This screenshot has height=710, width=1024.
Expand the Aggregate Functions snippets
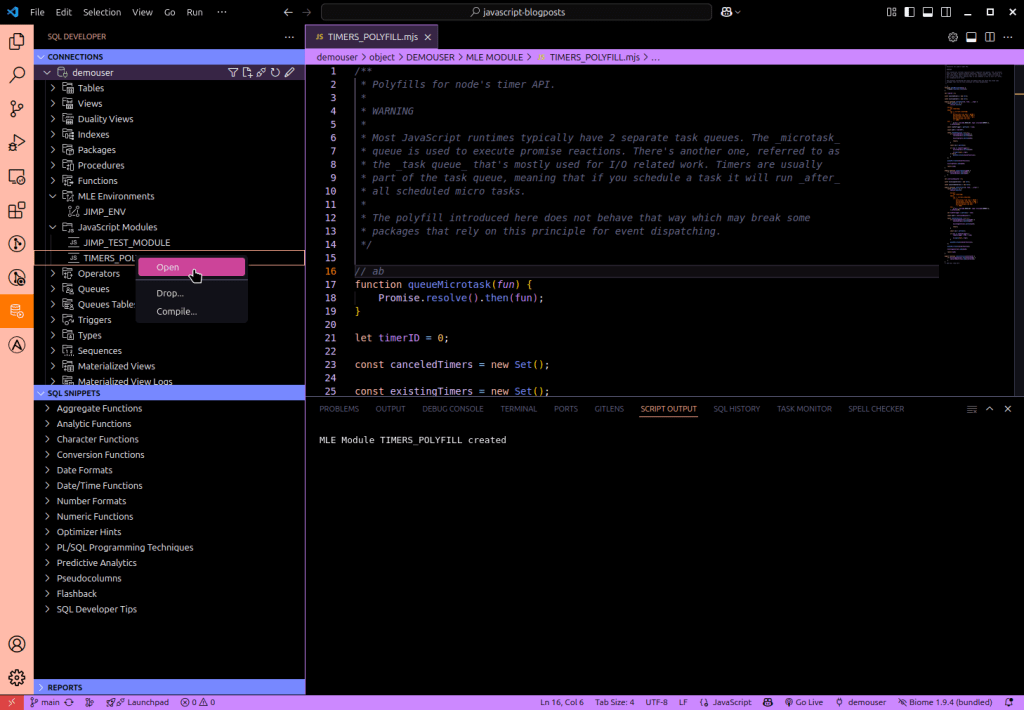point(47,408)
